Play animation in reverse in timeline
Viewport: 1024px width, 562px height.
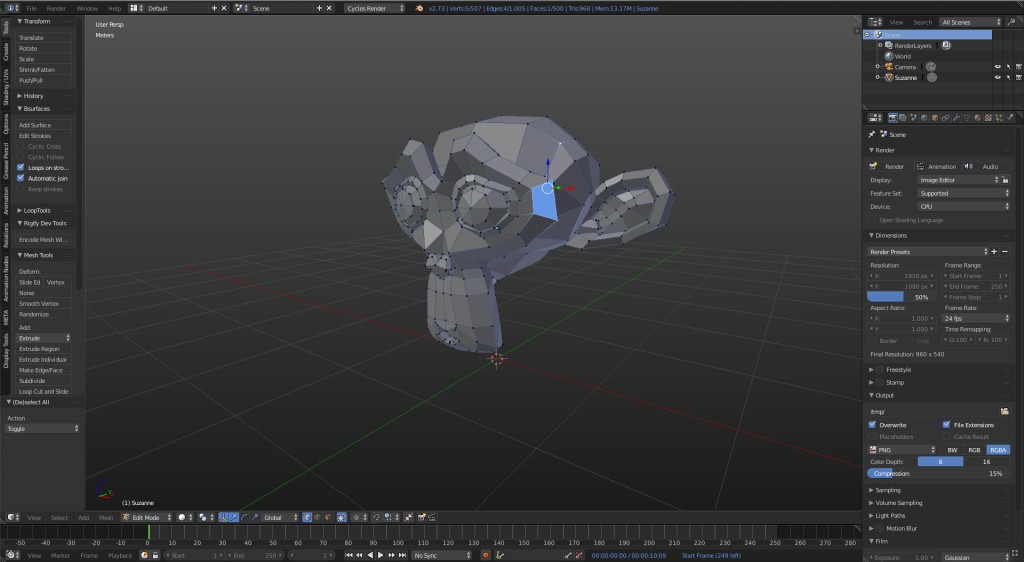click(x=370, y=555)
